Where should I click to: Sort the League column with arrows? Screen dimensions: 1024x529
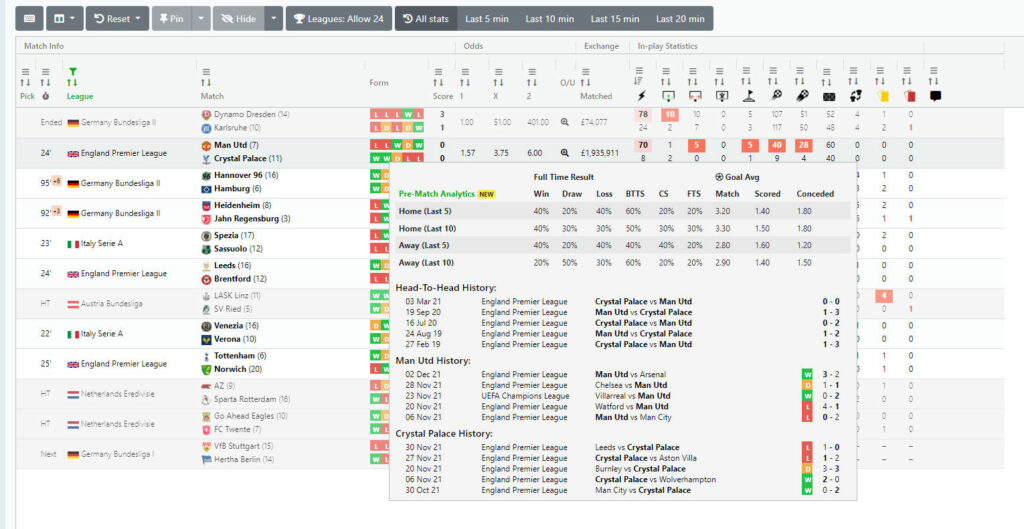pos(72,82)
